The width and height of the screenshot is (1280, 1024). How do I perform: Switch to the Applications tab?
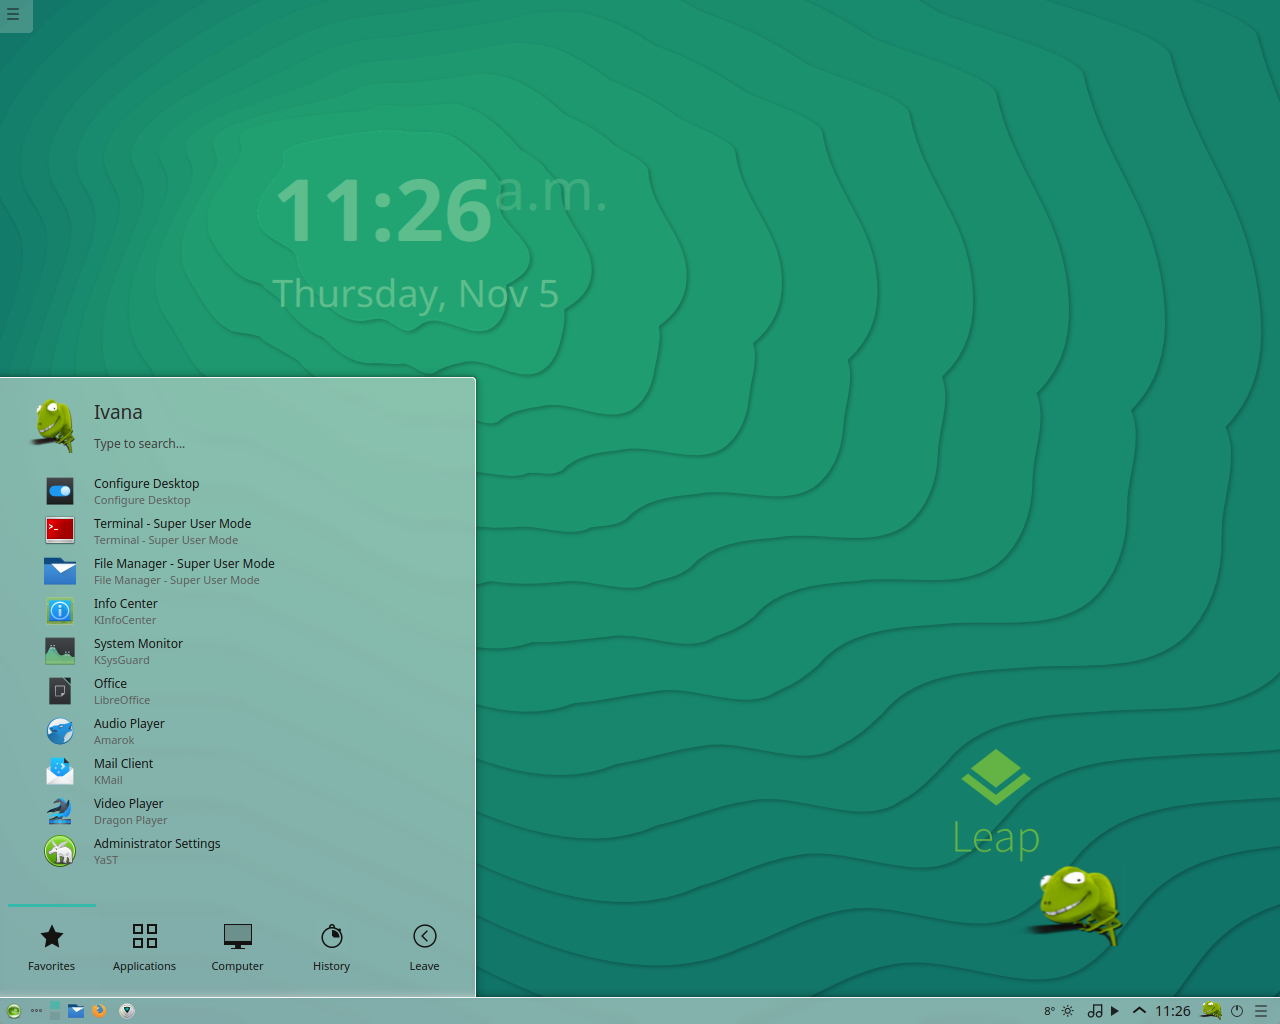145,947
